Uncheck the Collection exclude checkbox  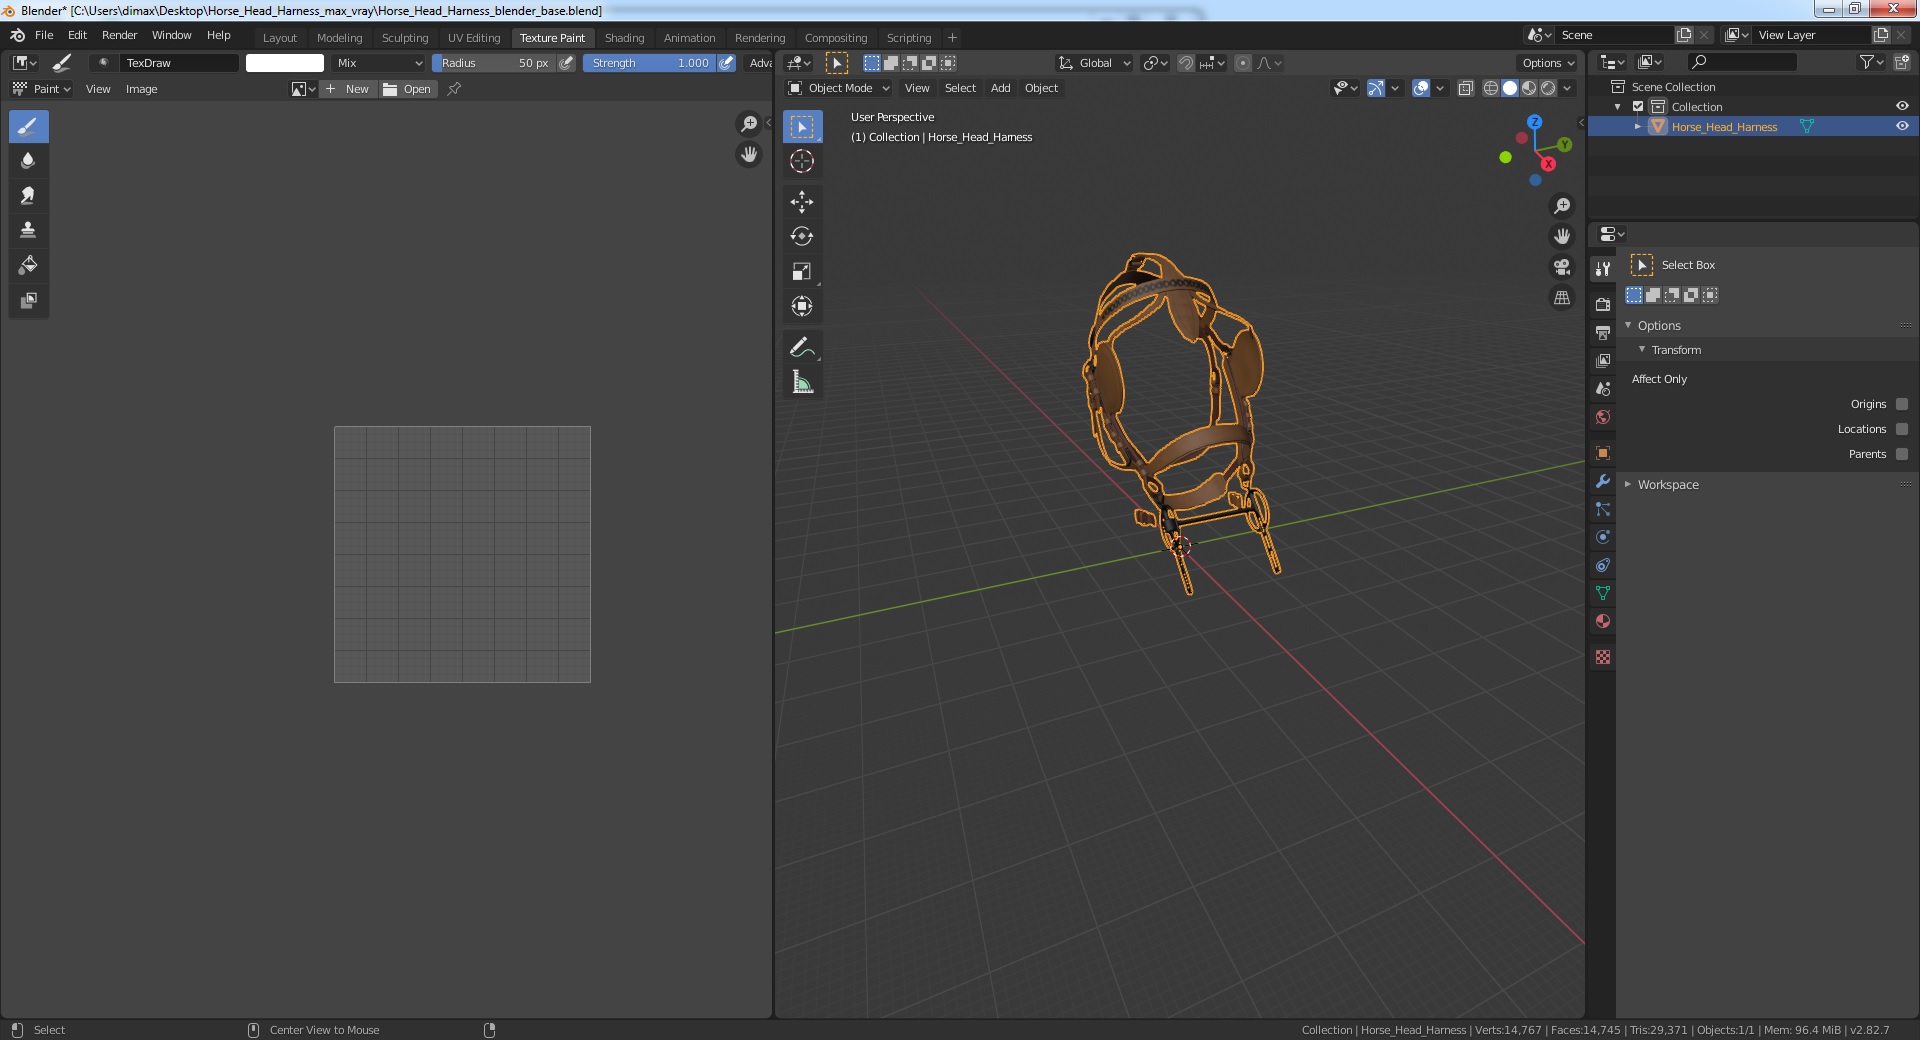coord(1638,106)
